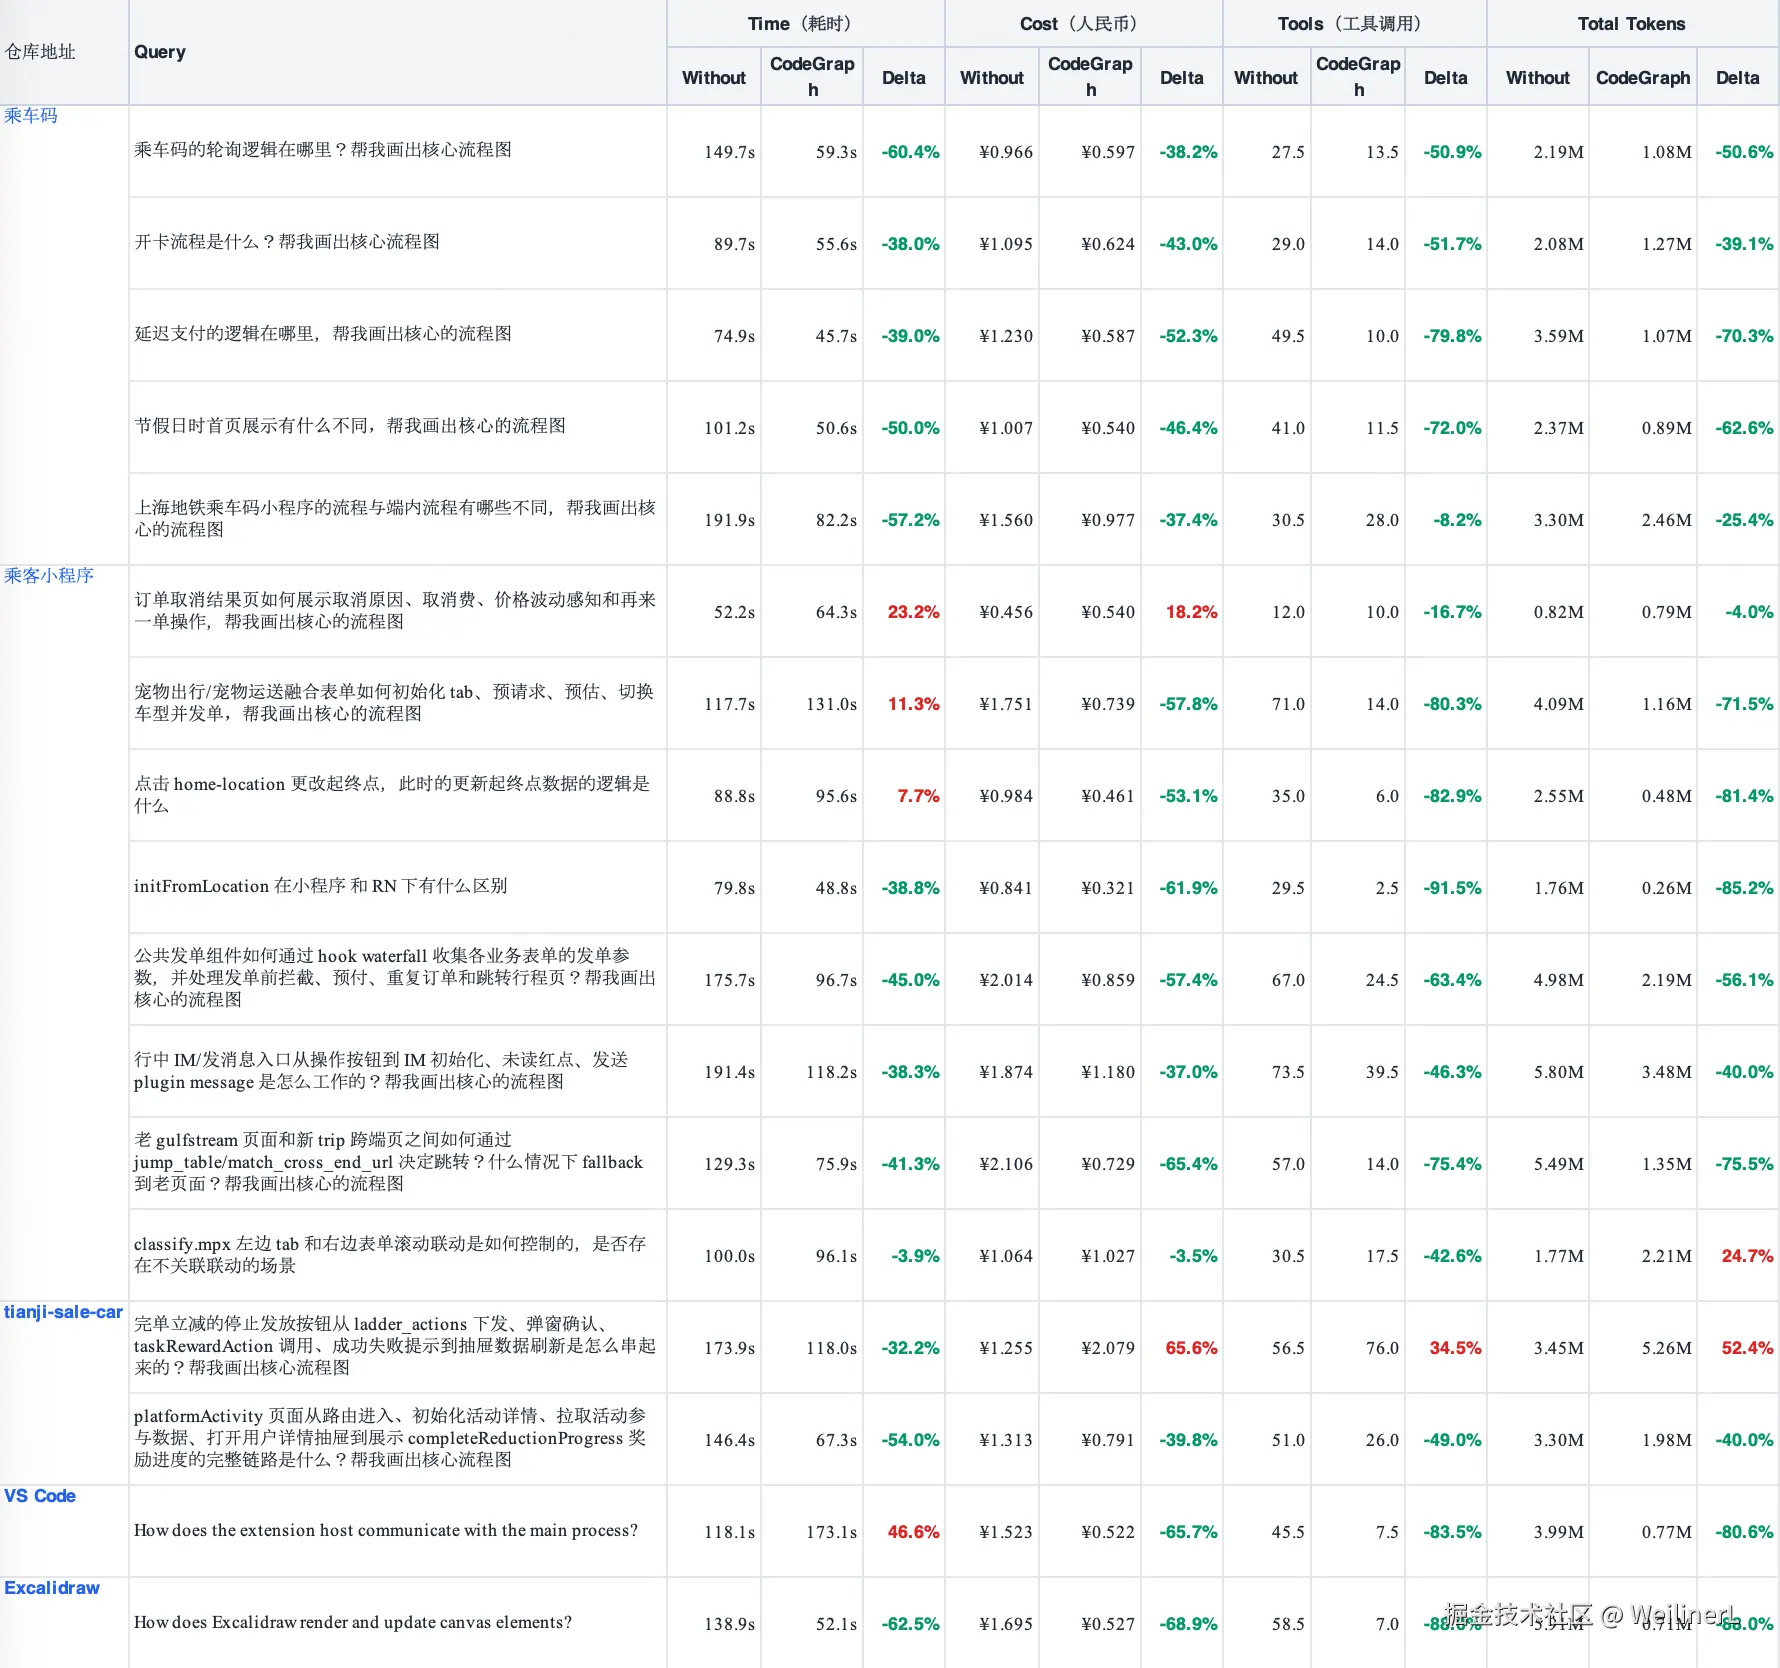
Task: Open the VS Code repository link
Action: pyautogui.click(x=40, y=1496)
